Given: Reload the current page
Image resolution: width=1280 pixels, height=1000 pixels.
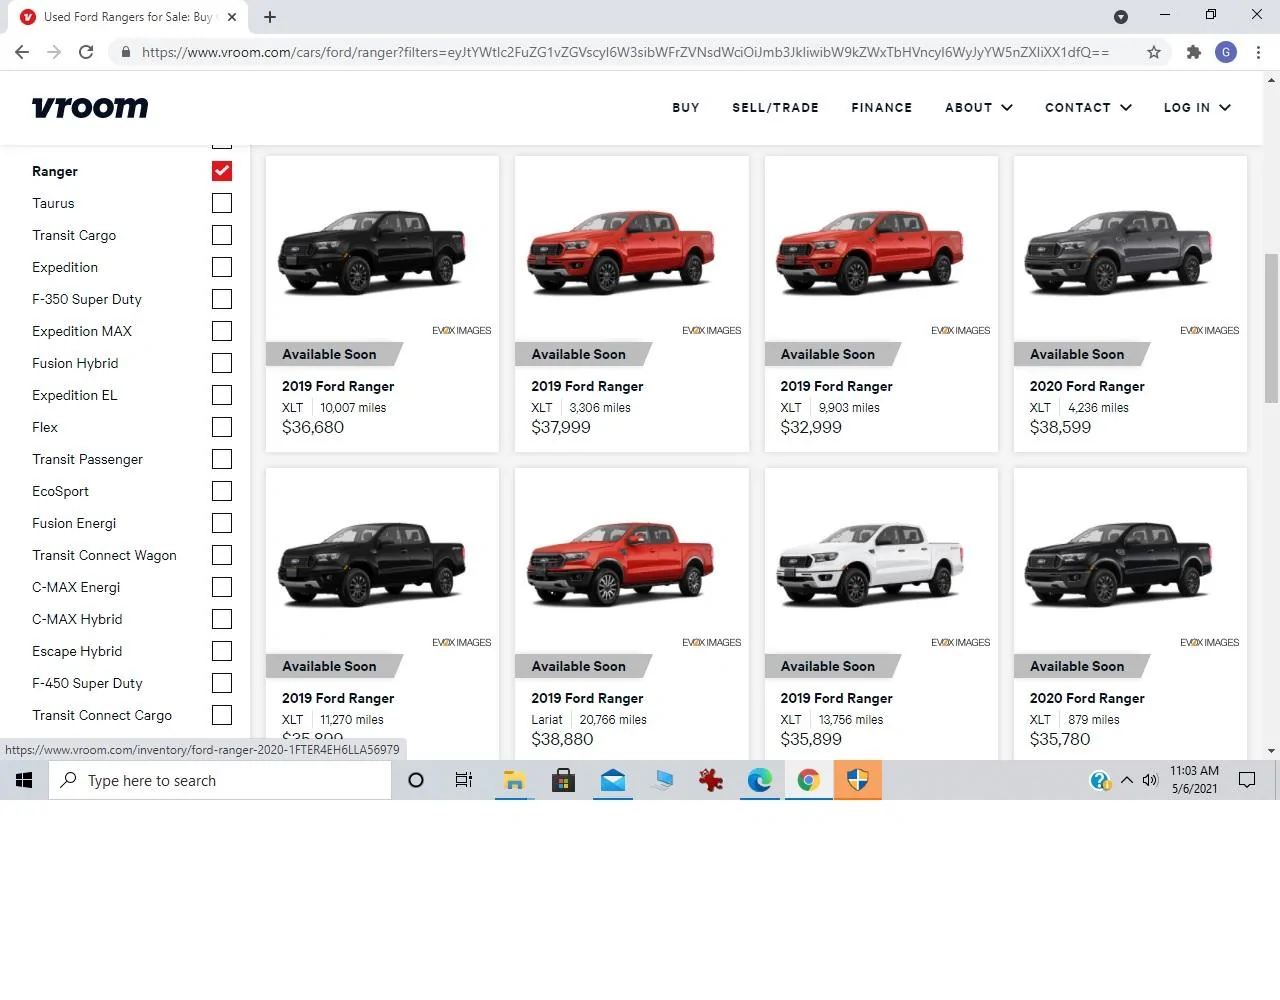Looking at the screenshot, I should click(86, 52).
